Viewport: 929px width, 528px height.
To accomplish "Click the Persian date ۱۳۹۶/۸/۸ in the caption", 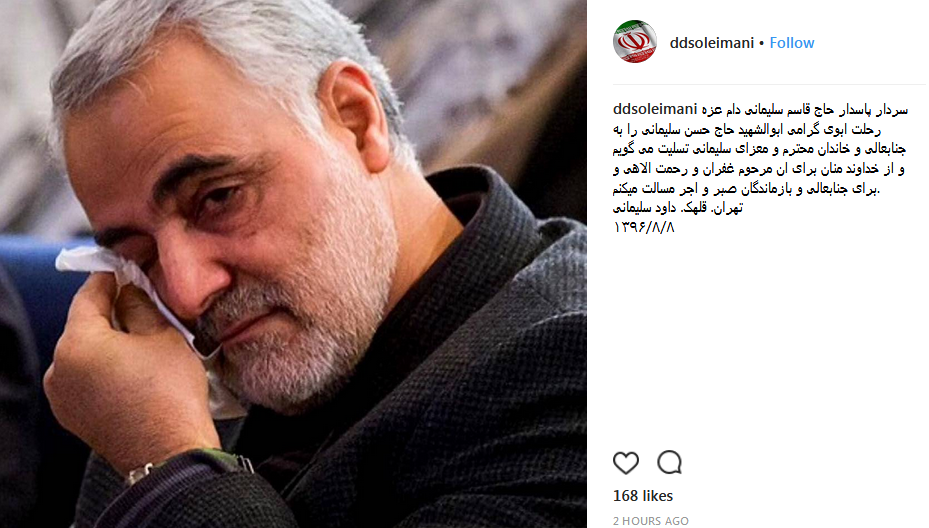I will [643, 227].
